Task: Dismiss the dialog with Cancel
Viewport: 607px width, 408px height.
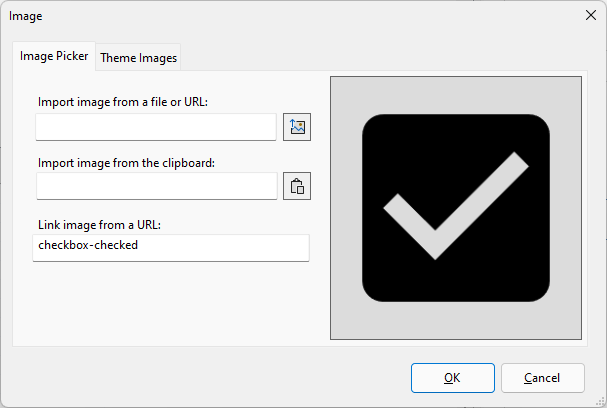Action: [542, 378]
